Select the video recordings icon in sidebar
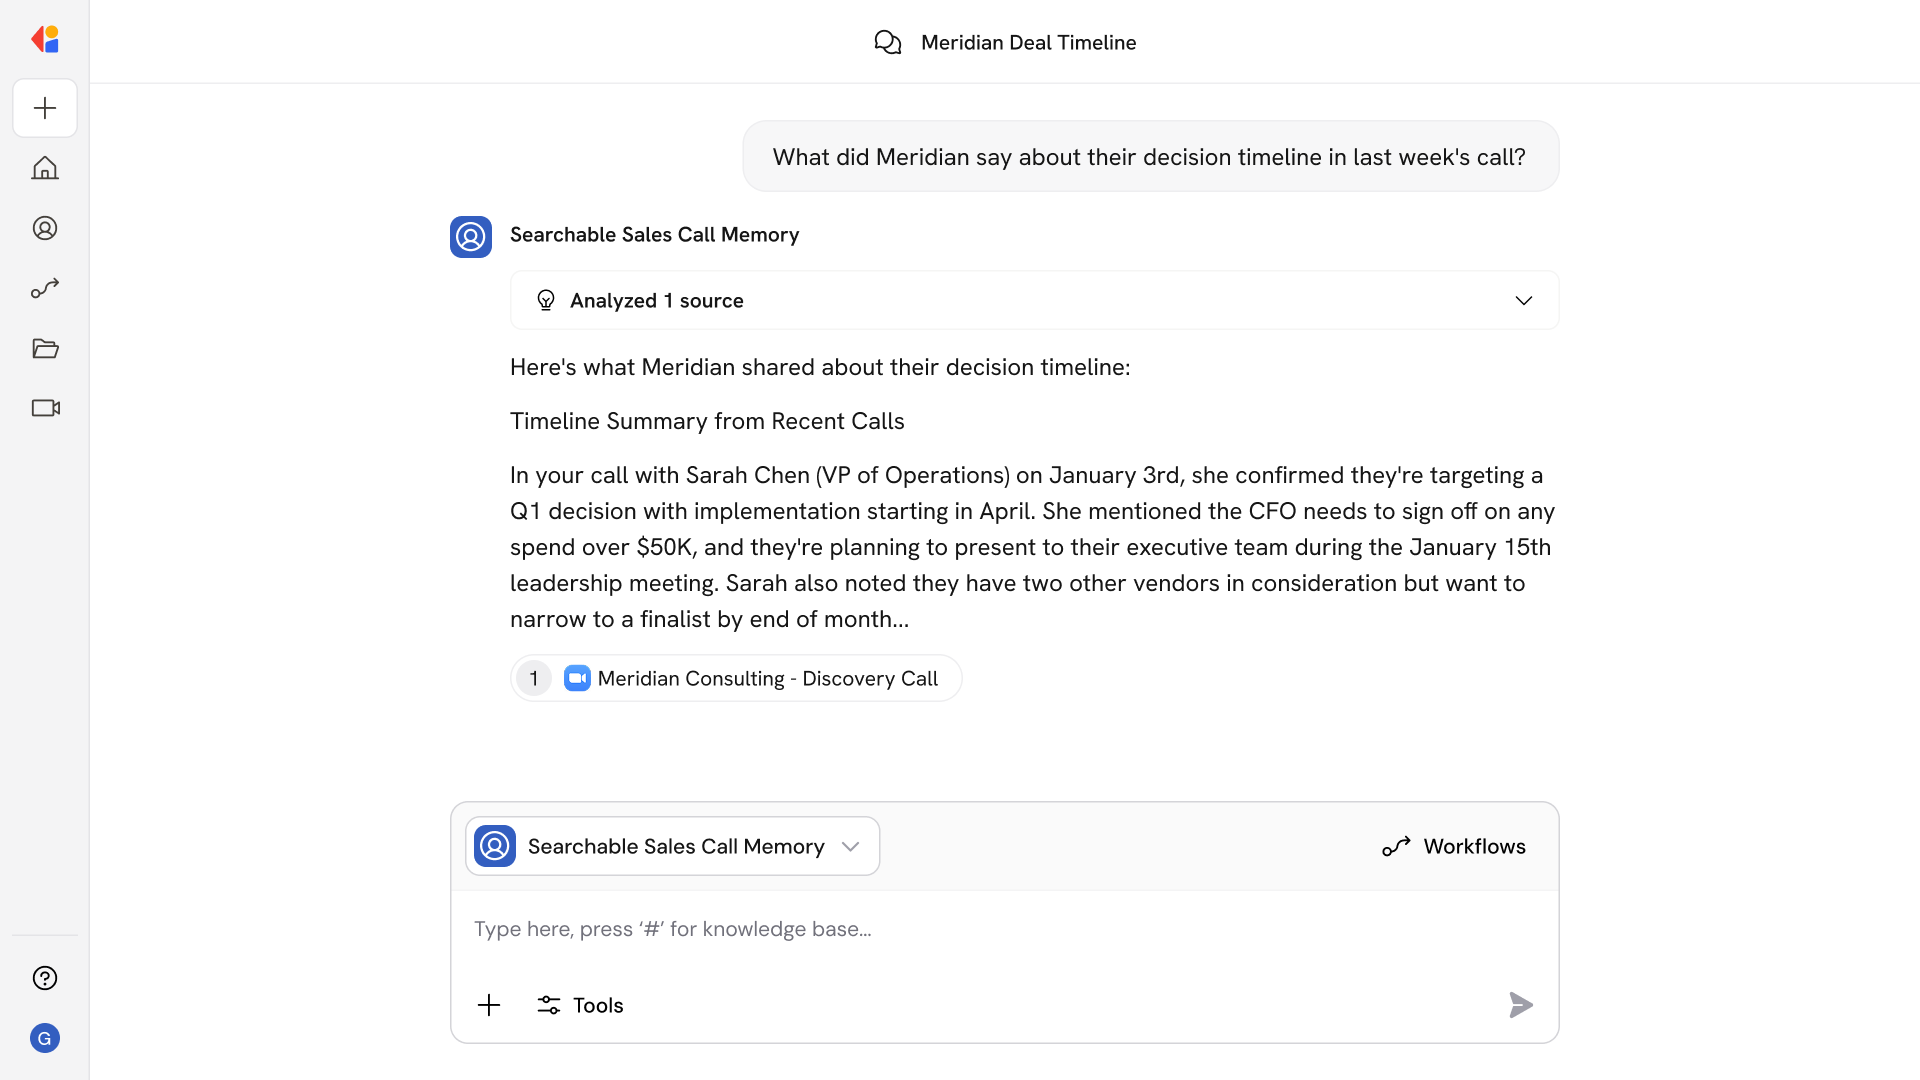The height and width of the screenshot is (1080, 1920). (x=44, y=408)
